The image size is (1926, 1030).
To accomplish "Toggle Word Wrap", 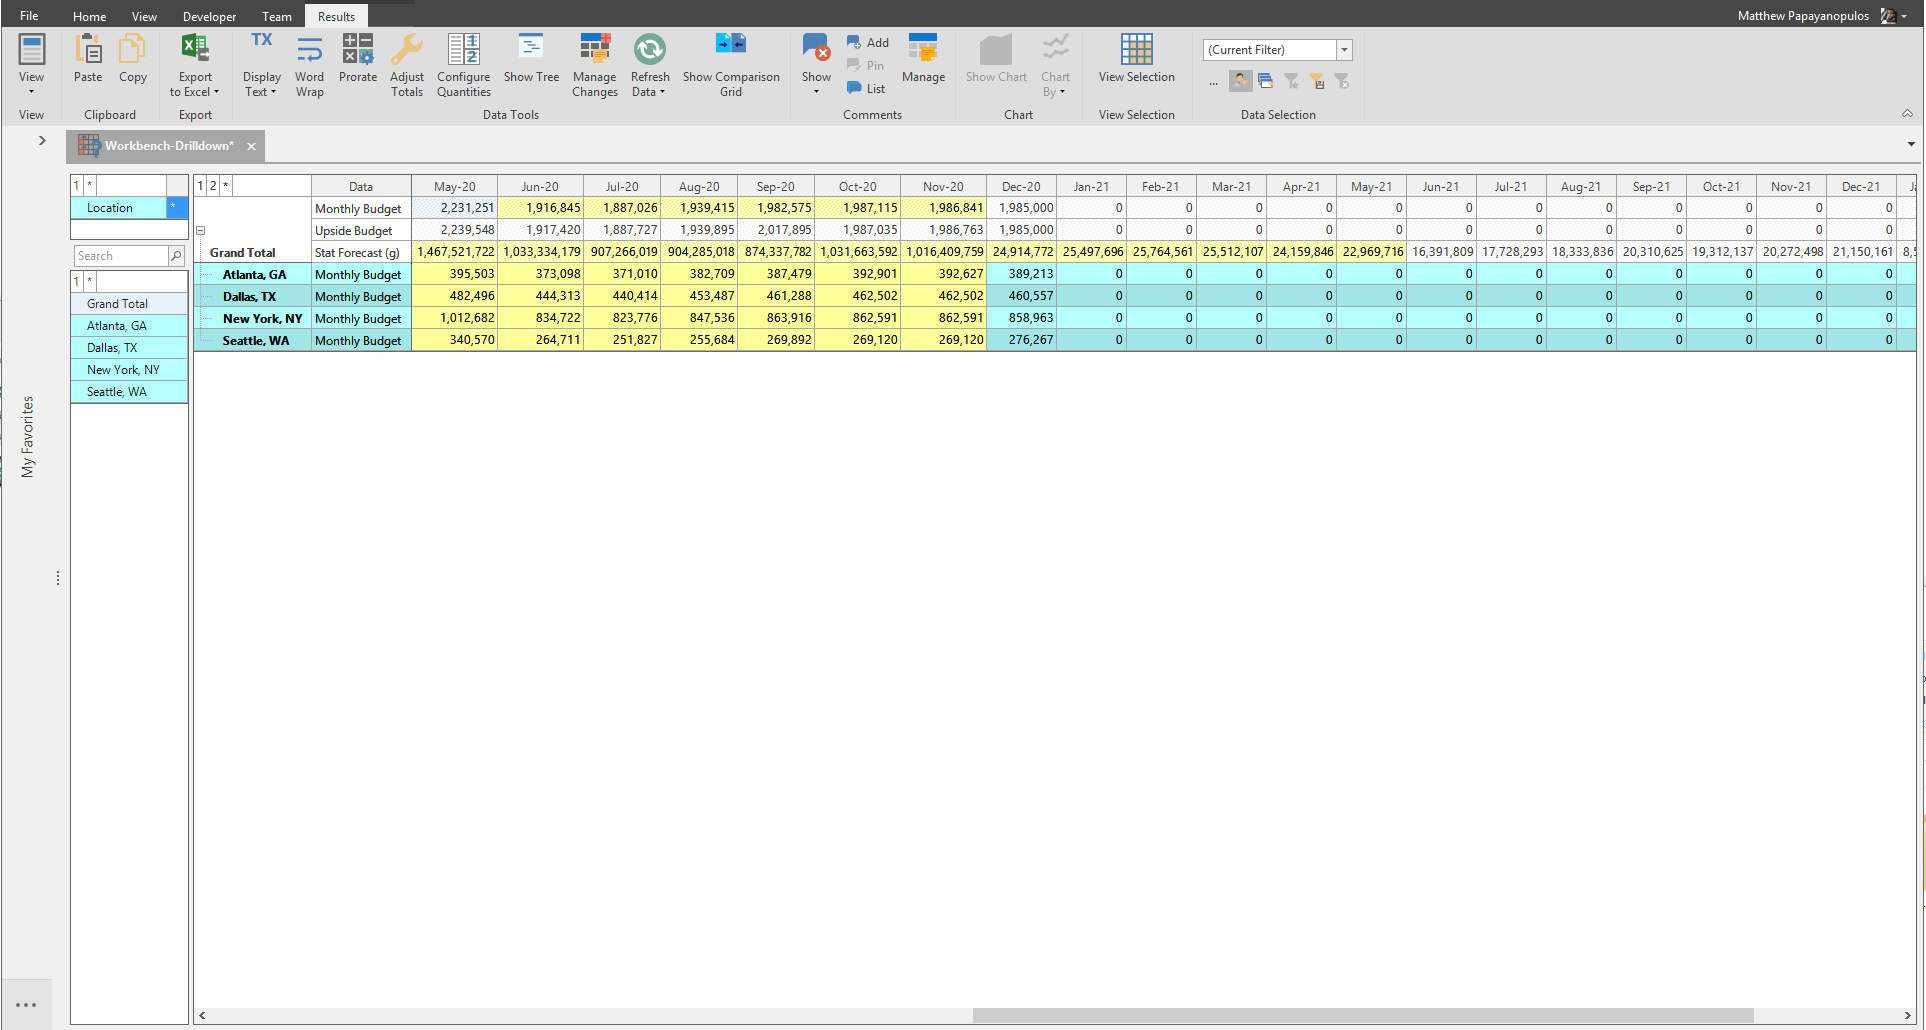I will tap(310, 65).
